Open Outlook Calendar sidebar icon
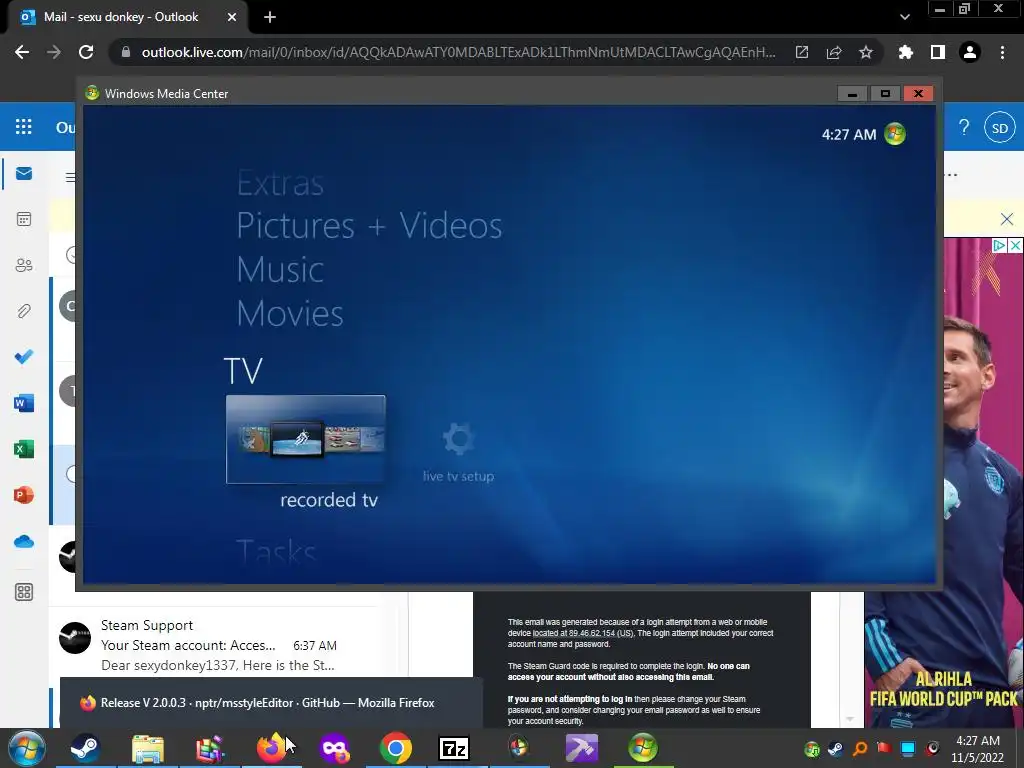Viewport: 1024px width, 768px height. click(x=24, y=219)
